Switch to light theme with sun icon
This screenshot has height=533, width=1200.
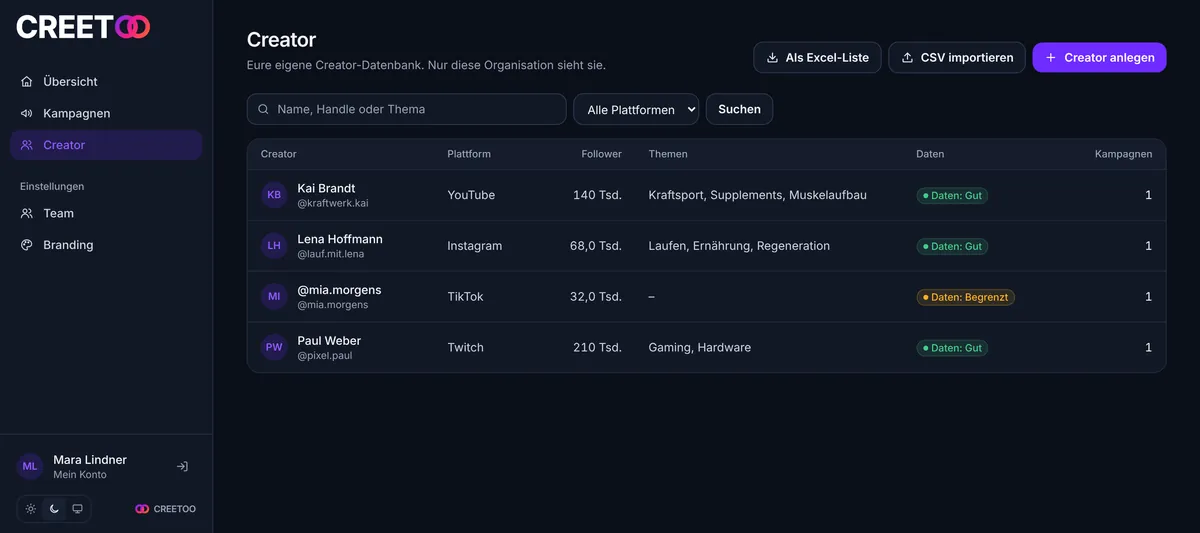(x=31, y=509)
